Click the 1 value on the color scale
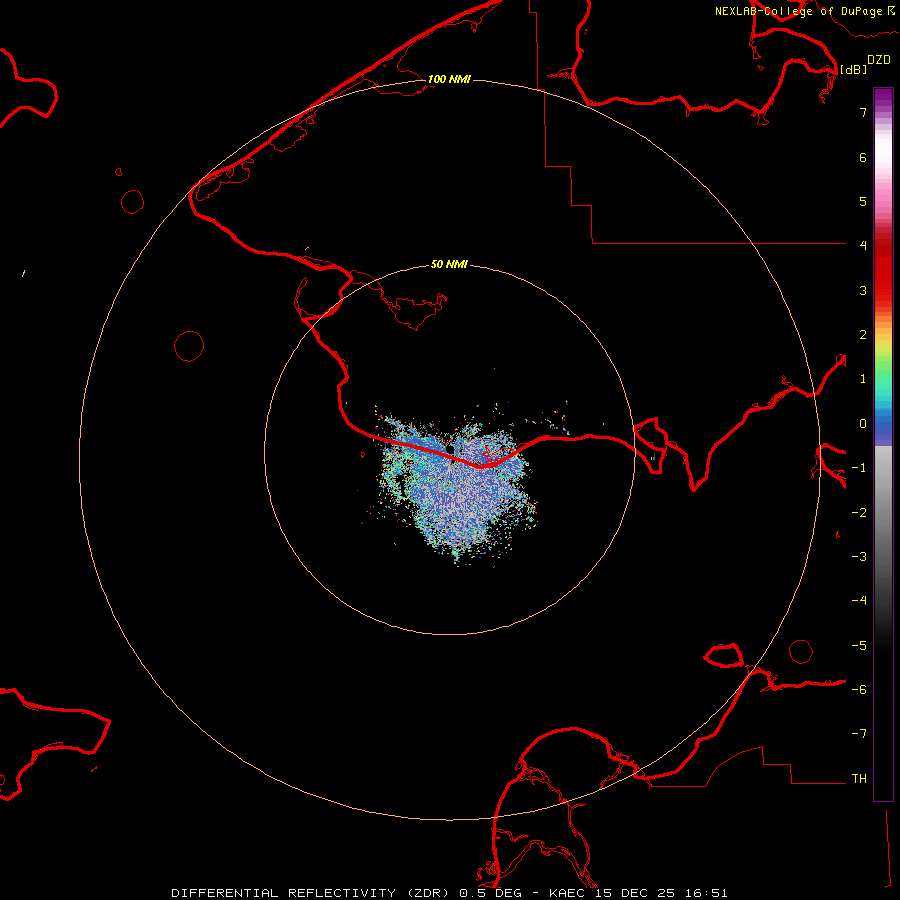 [x=863, y=379]
